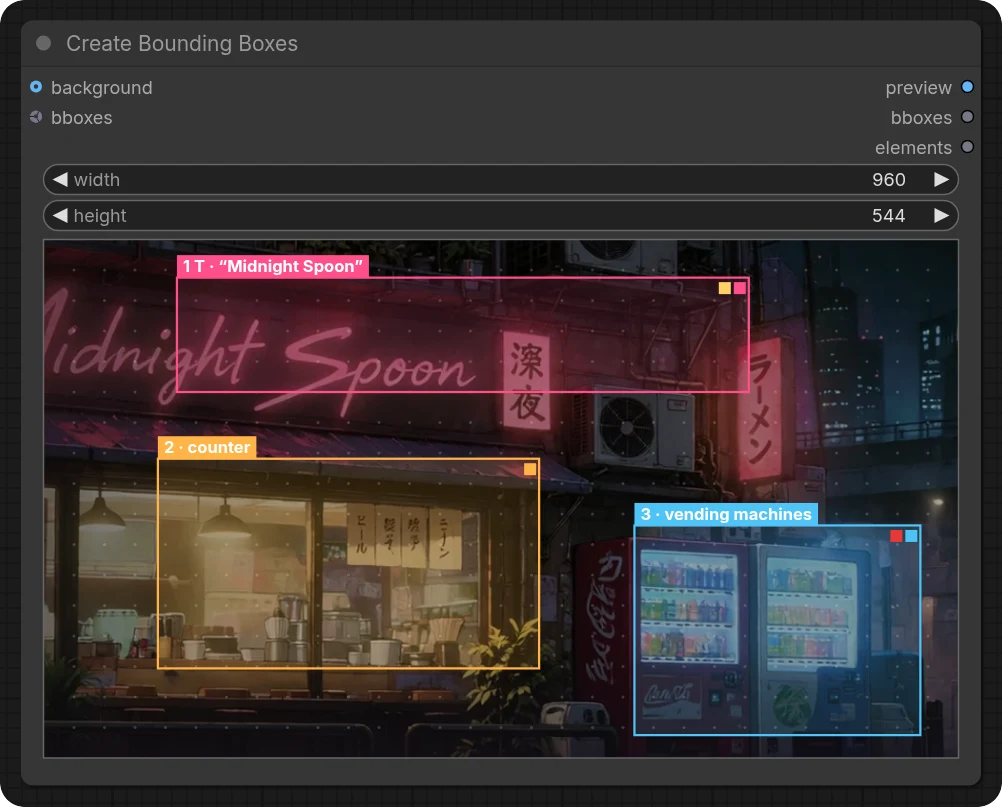Click the pink swatch in Midnight Spoon box
This screenshot has height=807, width=1002.
[740, 288]
